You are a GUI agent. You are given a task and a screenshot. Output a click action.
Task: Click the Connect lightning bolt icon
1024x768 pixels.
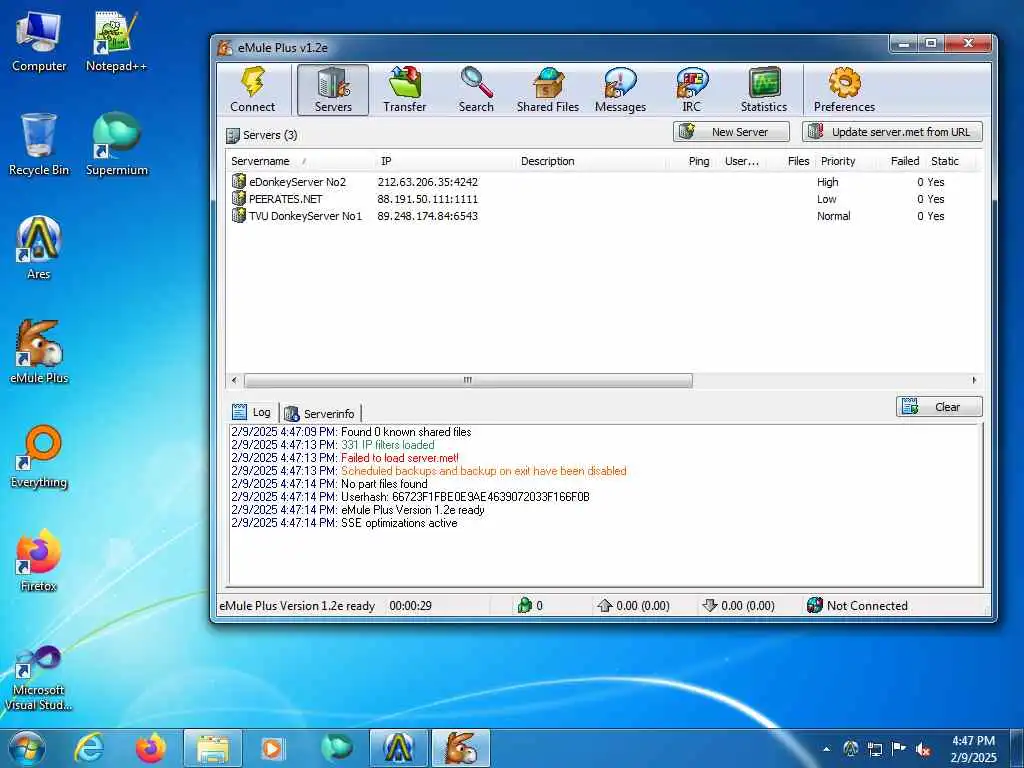pos(253,82)
